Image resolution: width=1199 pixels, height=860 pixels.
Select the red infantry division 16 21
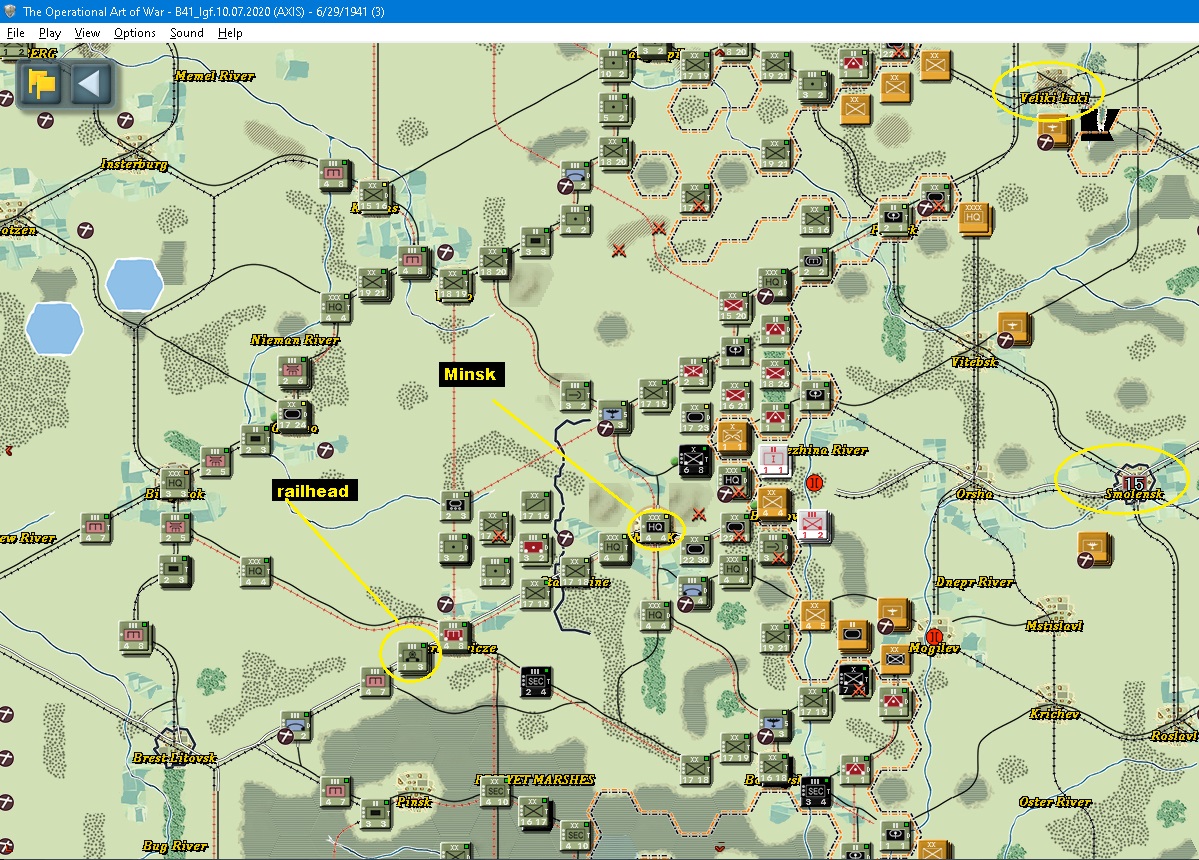pyautogui.click(x=735, y=394)
